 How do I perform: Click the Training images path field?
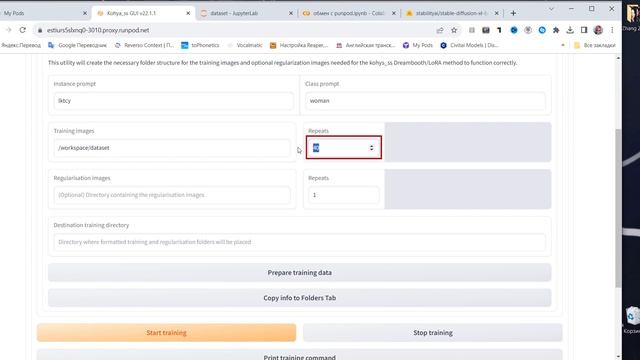tap(172, 148)
